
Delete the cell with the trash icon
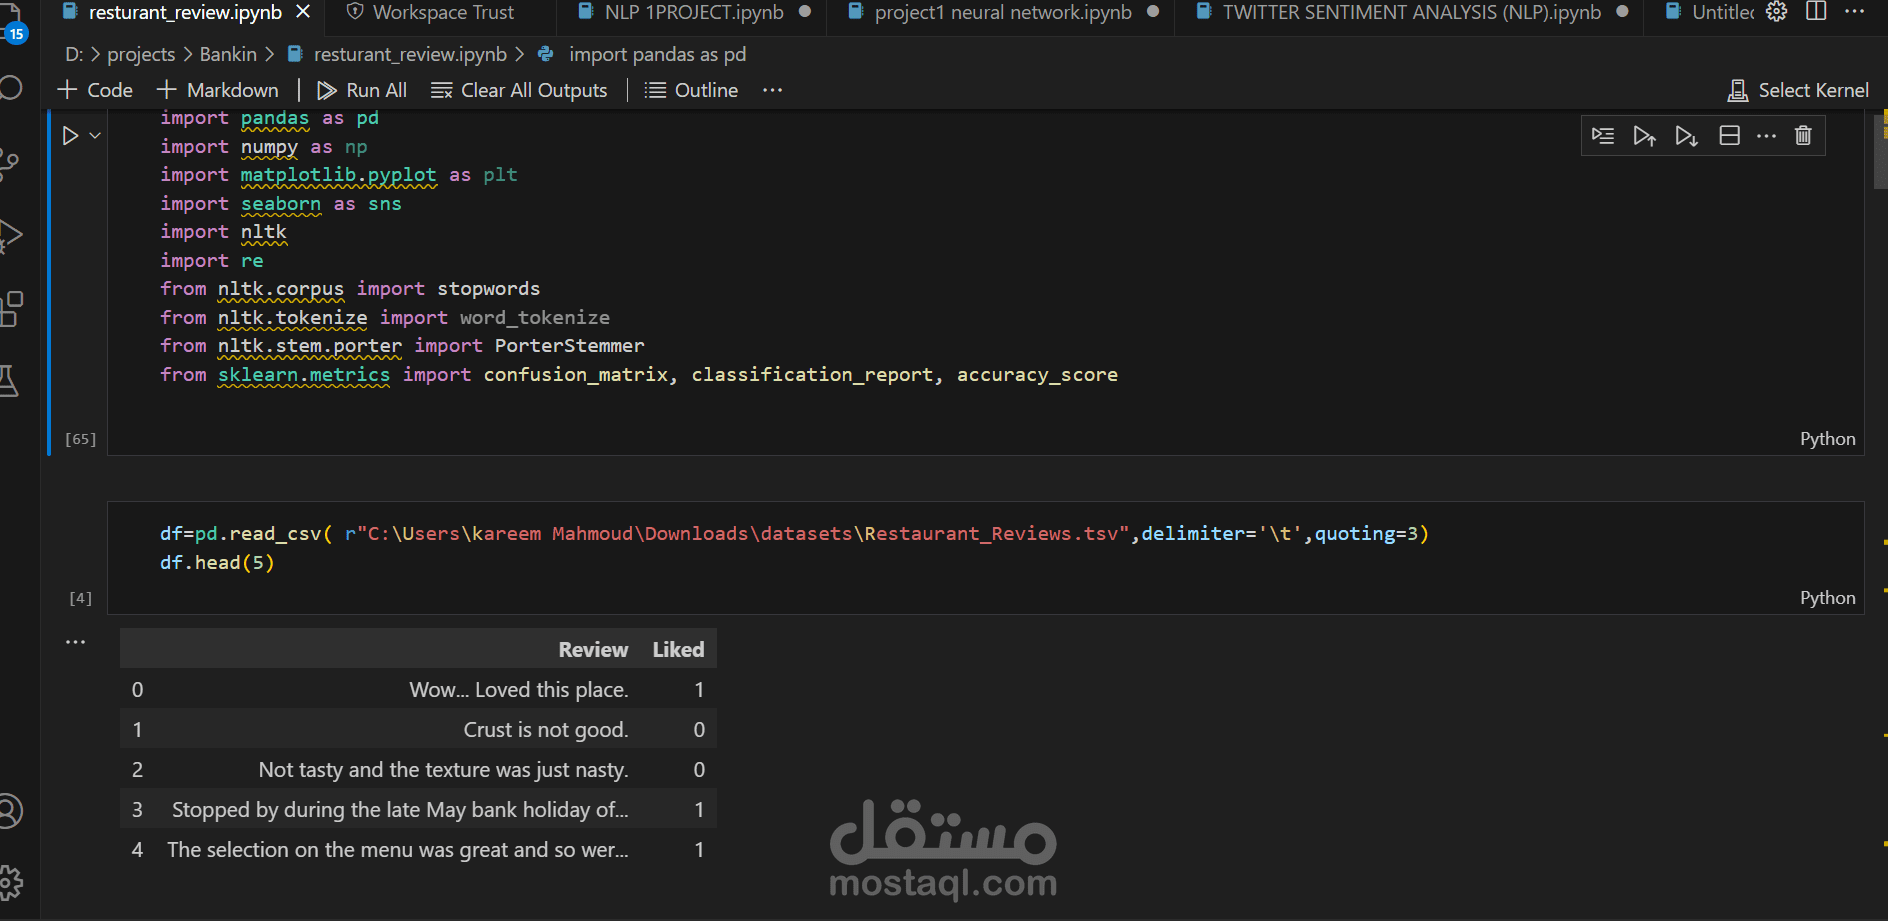point(1803,136)
